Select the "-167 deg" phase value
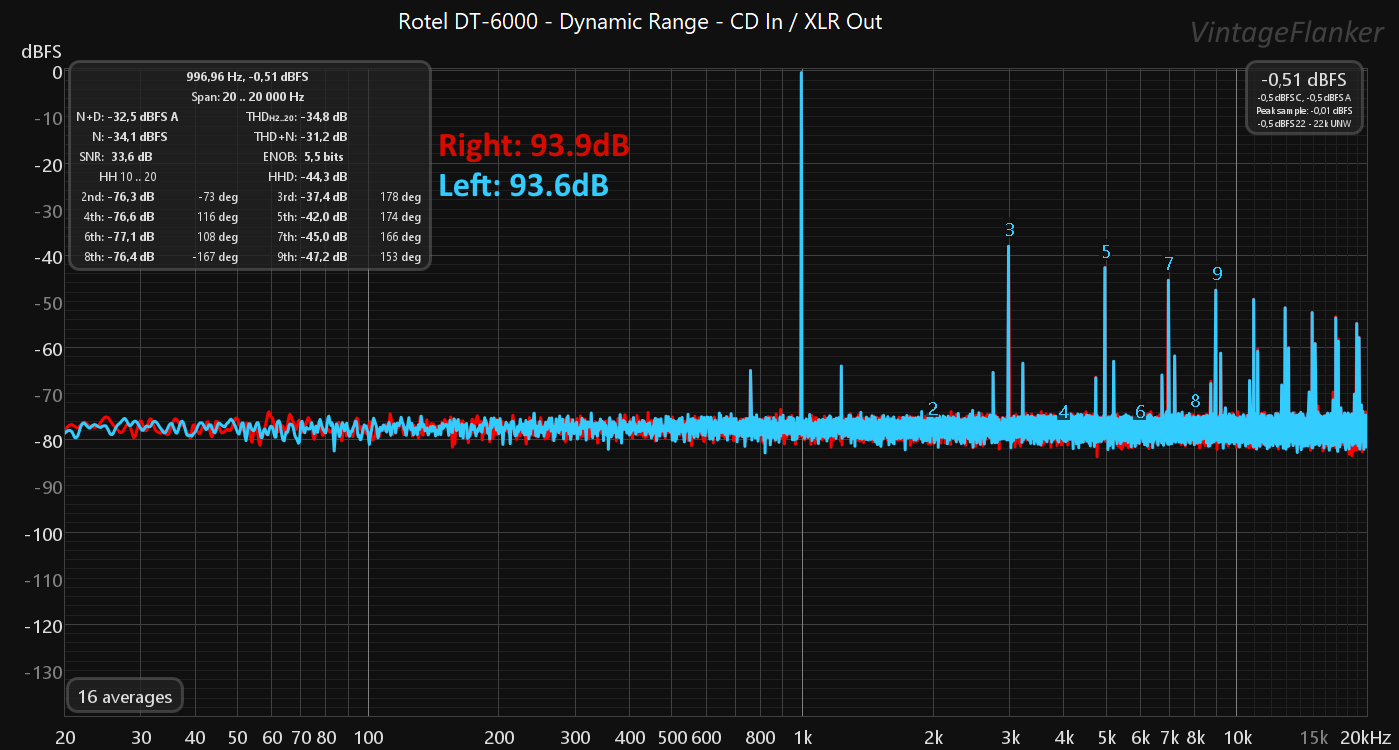This screenshot has height=750, width=1399. [x=215, y=257]
